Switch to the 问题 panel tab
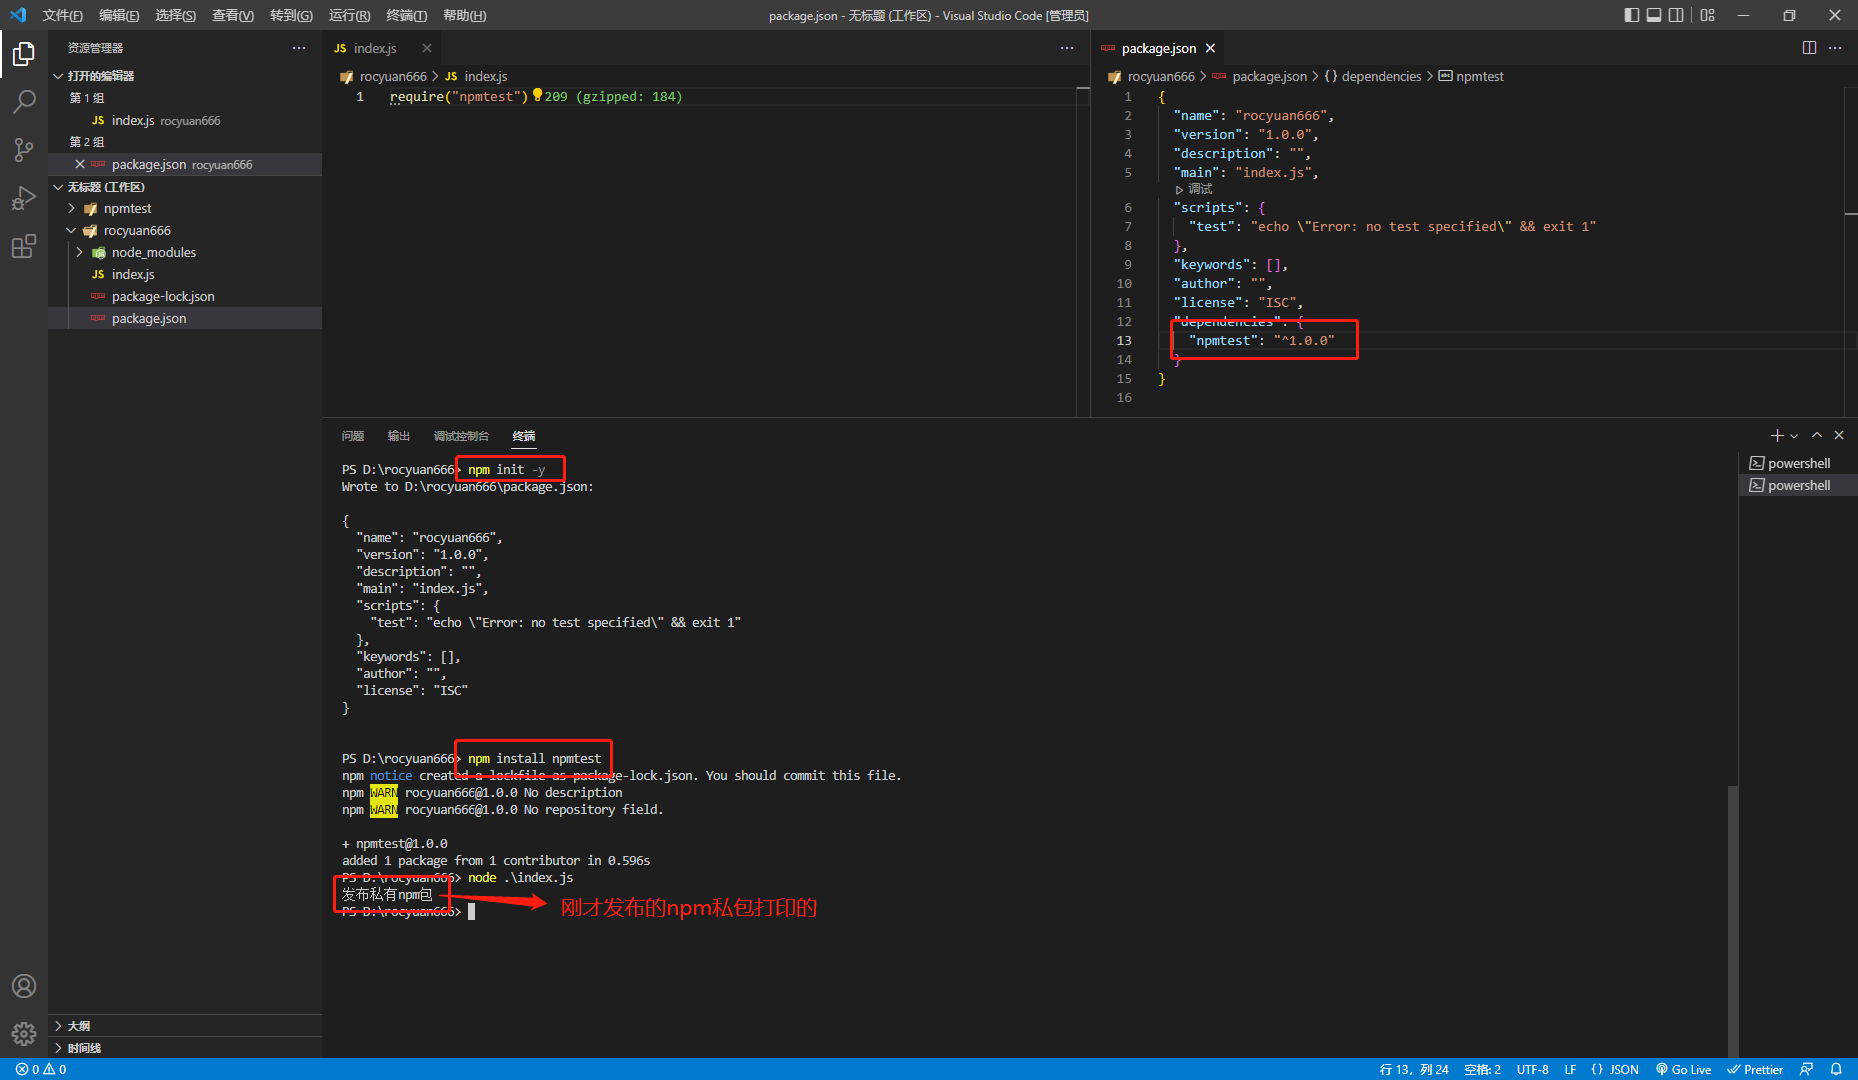1858x1080 pixels. [x=353, y=436]
